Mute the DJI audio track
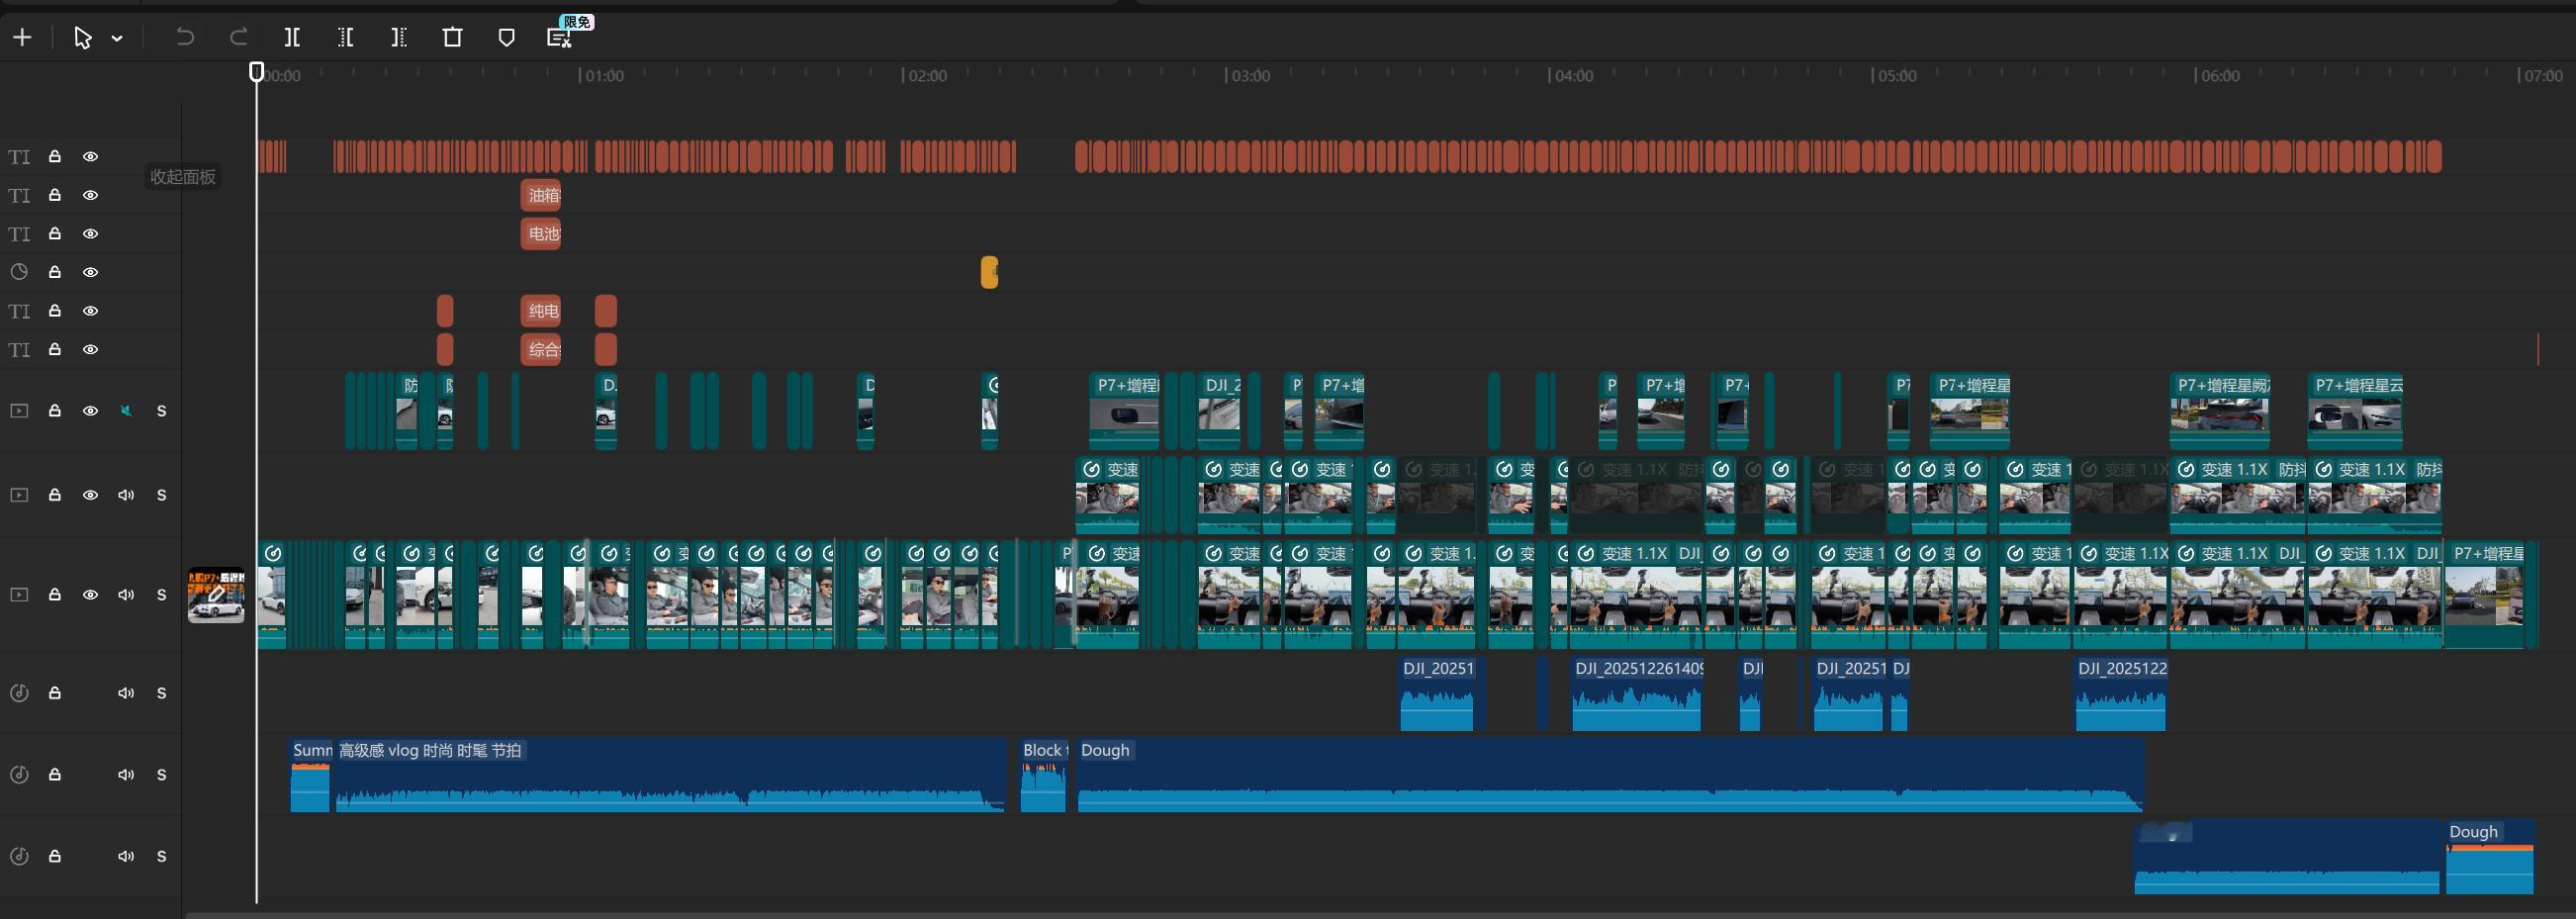The height and width of the screenshot is (919, 2576). (x=126, y=693)
